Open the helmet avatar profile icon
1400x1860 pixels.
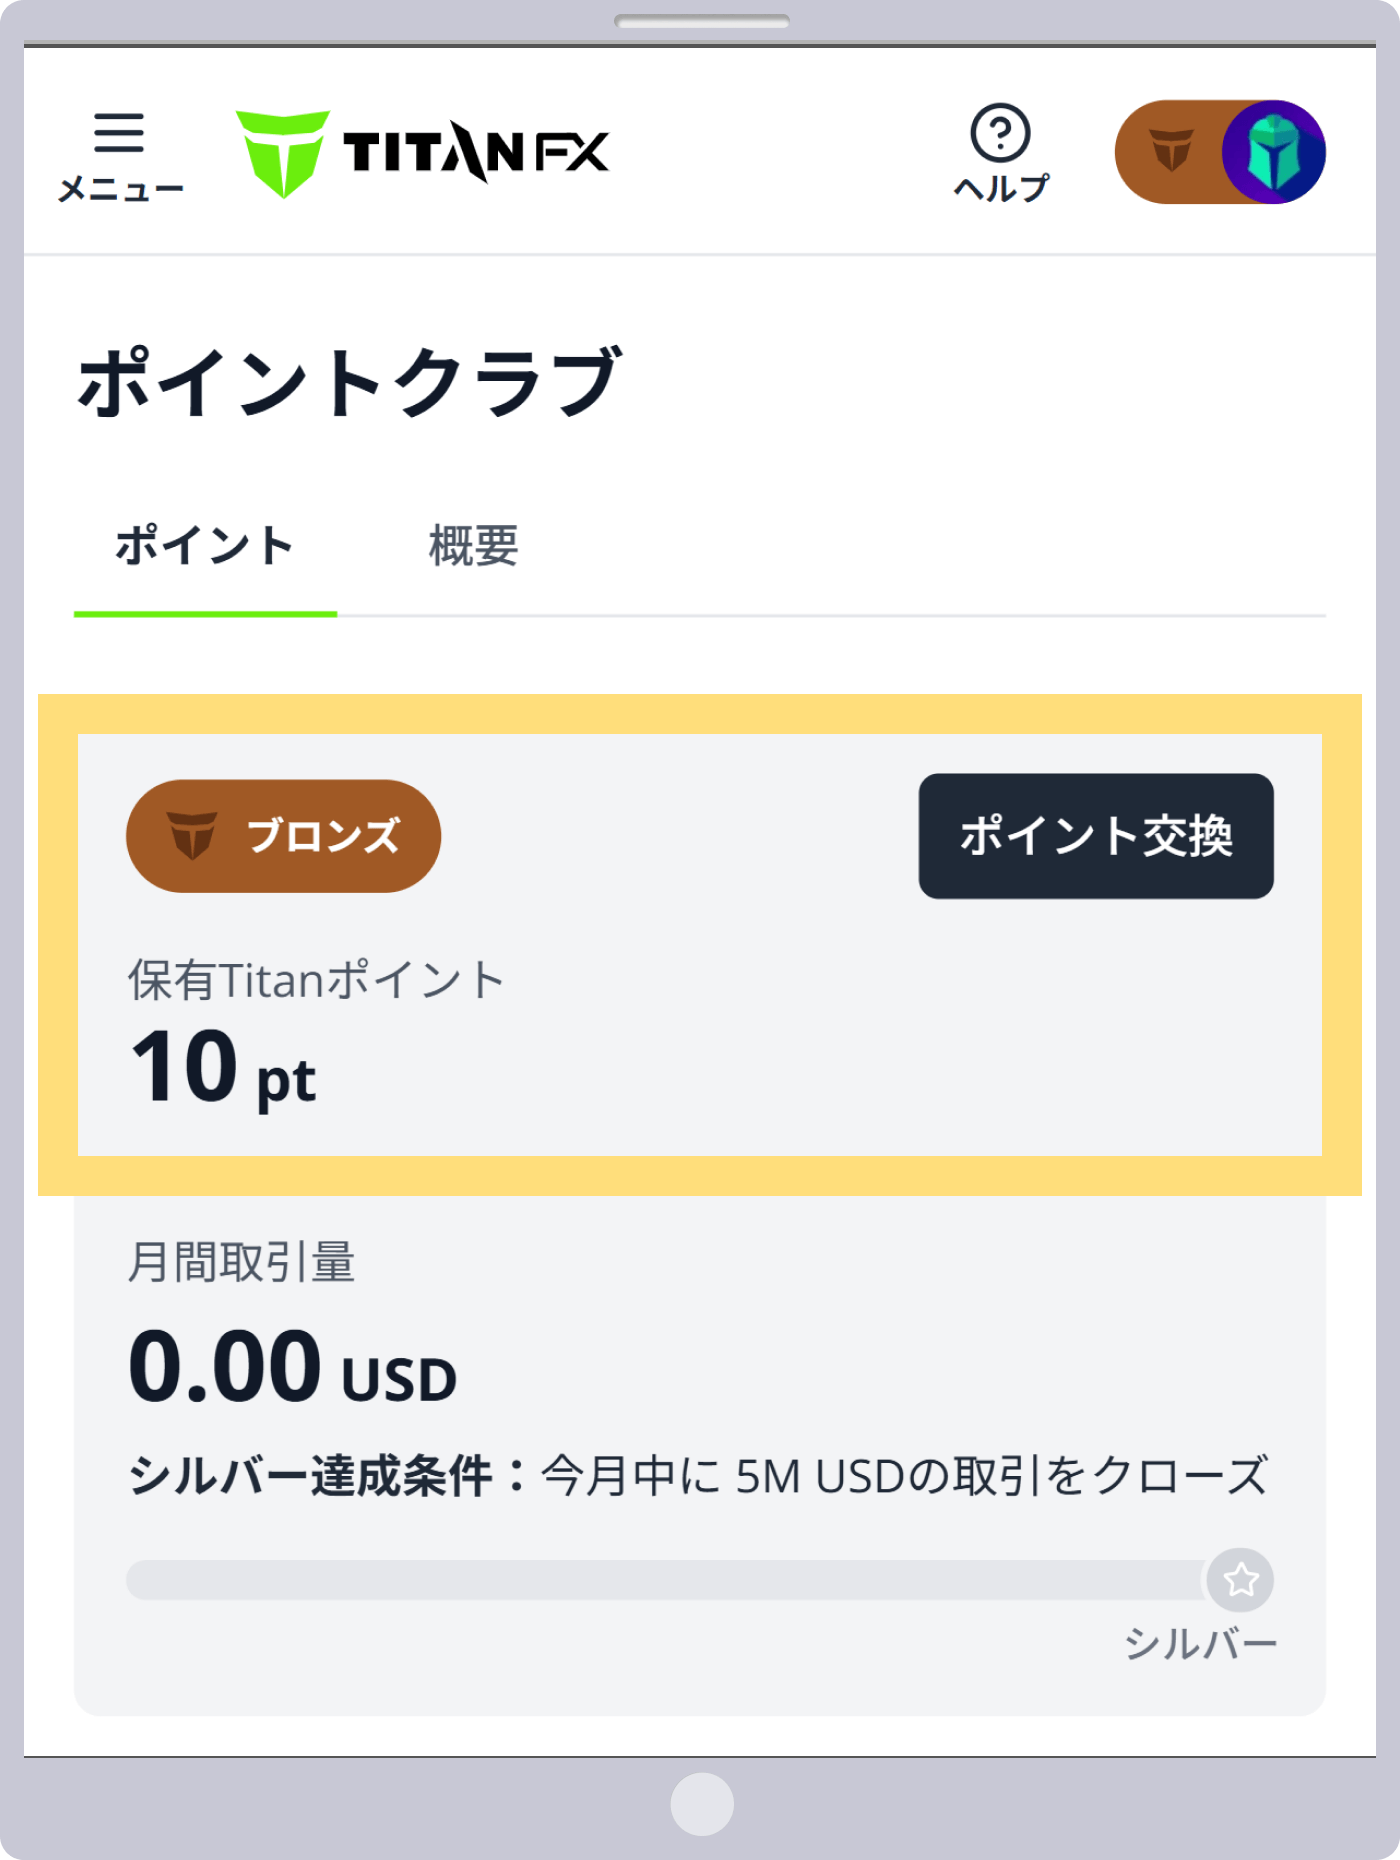click(1273, 152)
